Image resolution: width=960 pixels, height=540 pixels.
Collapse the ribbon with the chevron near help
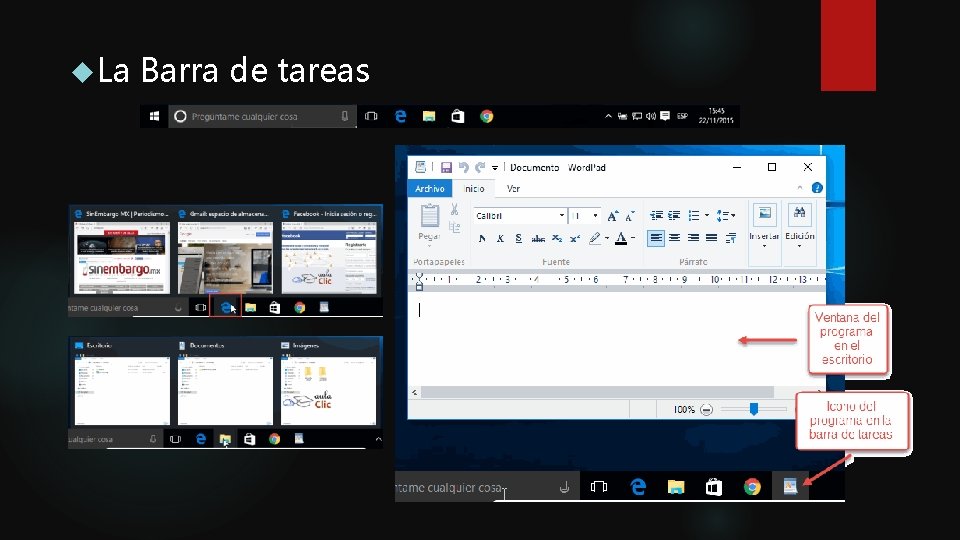[800, 188]
